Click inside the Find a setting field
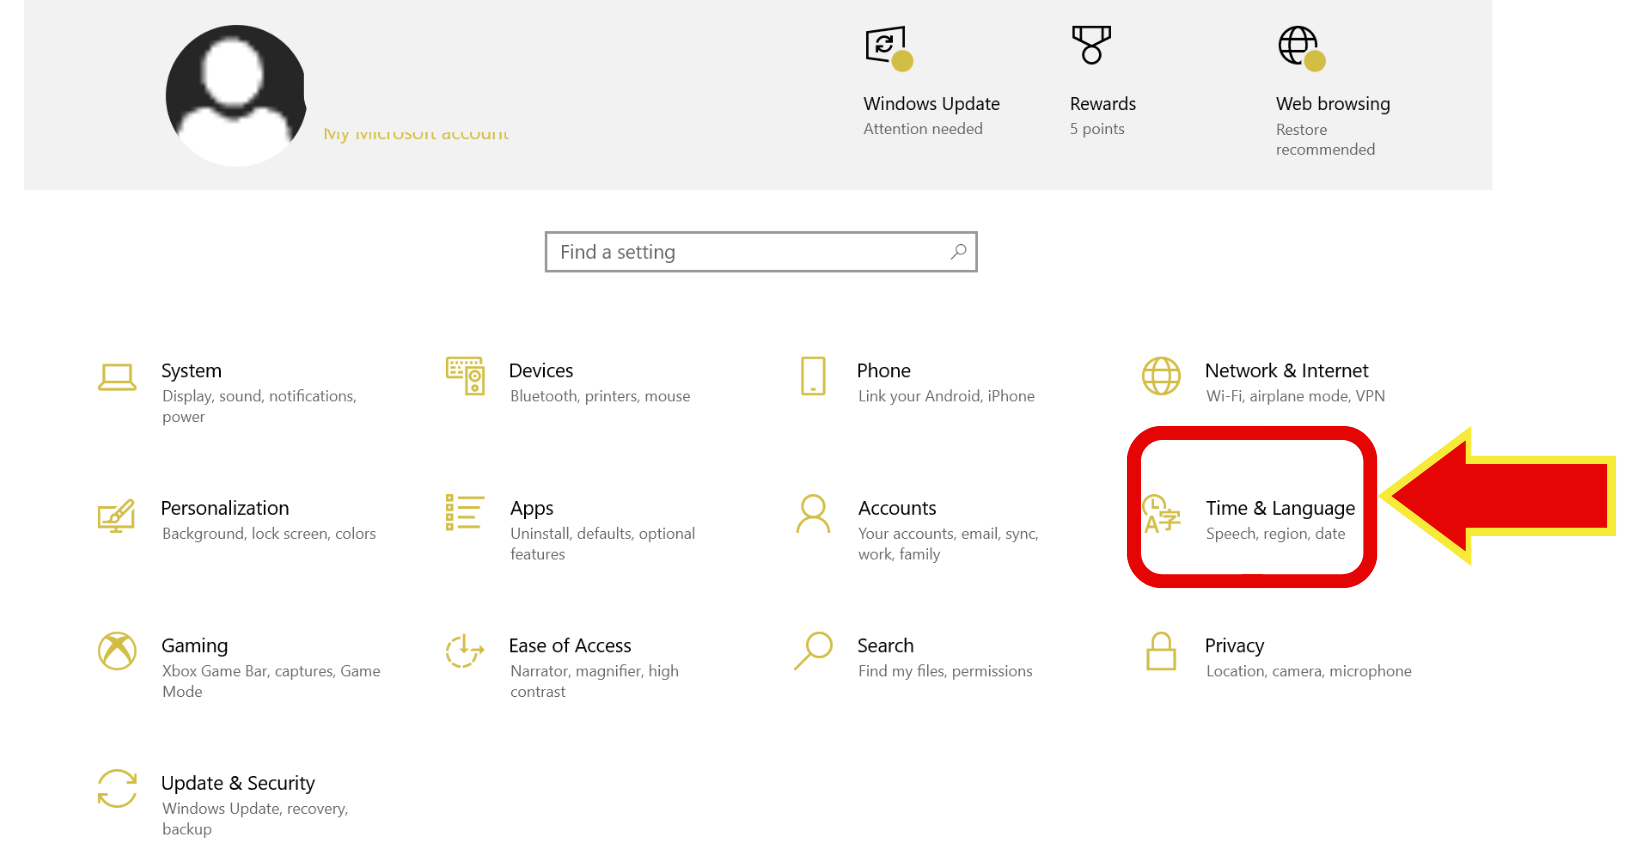Image resolution: width=1640 pixels, height=856 pixels. 761,252
